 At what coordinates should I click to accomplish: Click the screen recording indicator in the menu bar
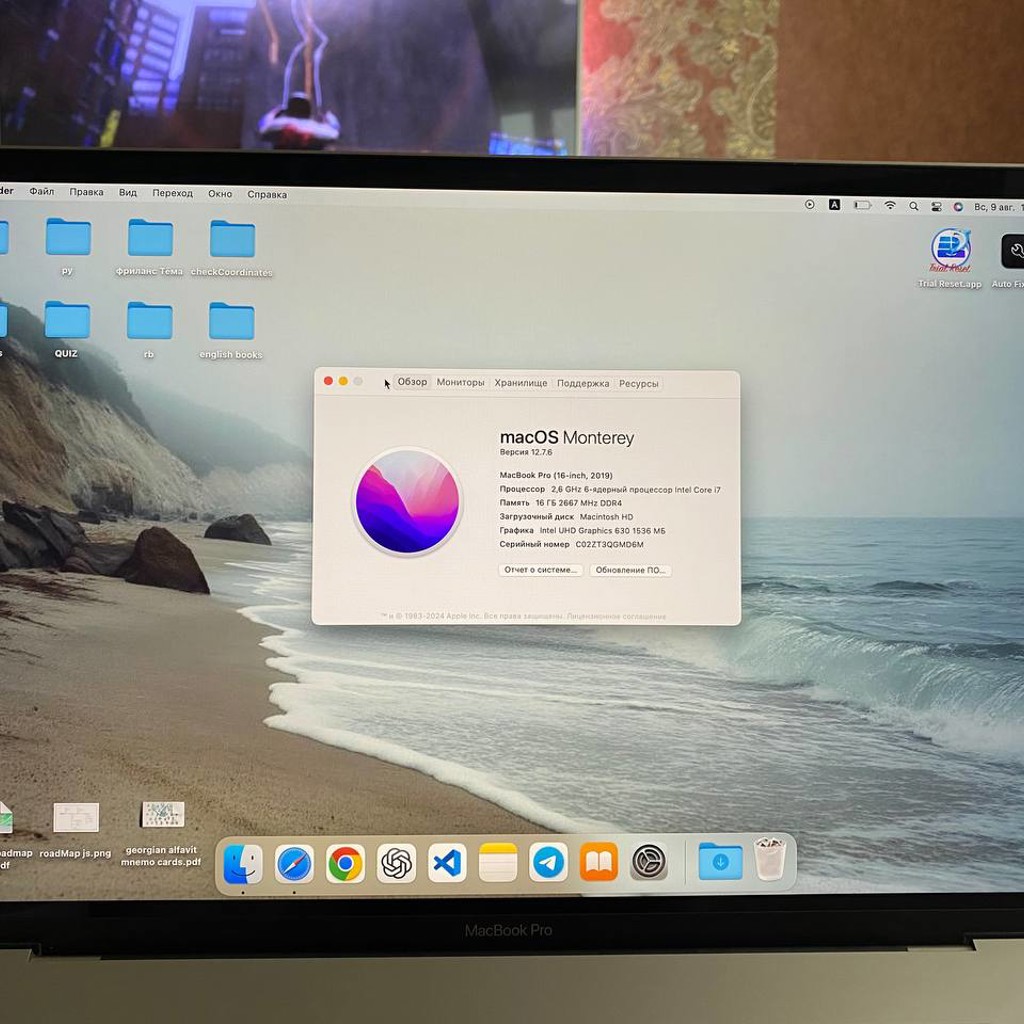pyautogui.click(x=810, y=204)
